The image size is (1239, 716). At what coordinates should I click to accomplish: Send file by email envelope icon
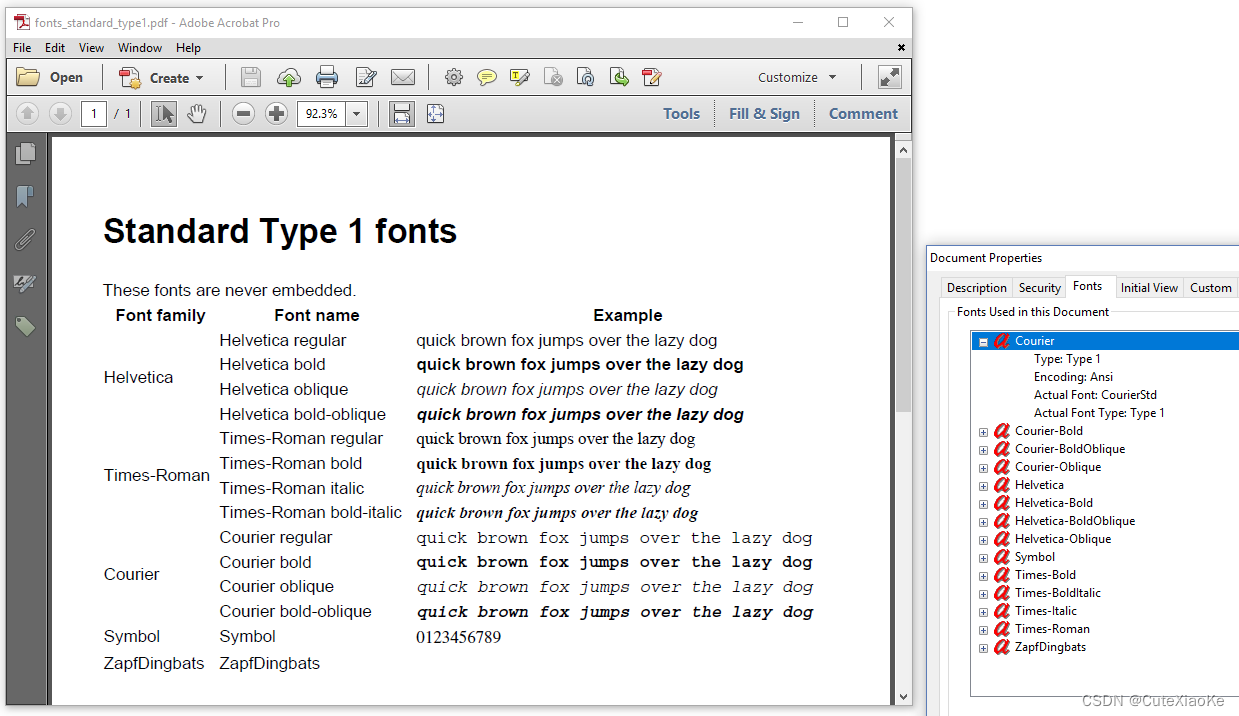click(403, 77)
